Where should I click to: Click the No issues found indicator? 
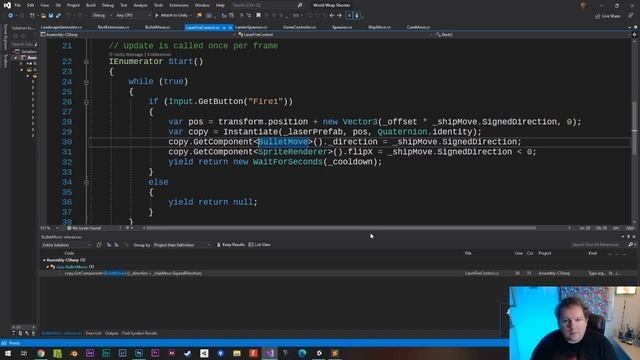[84, 228]
